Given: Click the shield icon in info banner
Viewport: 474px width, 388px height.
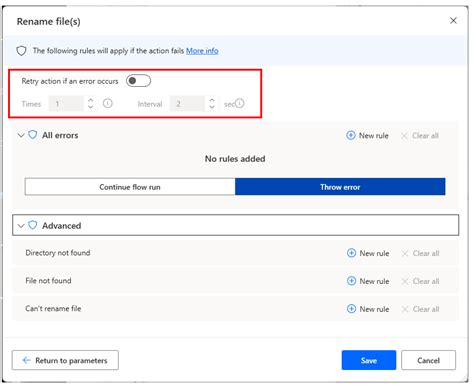Looking at the screenshot, I should (22, 51).
